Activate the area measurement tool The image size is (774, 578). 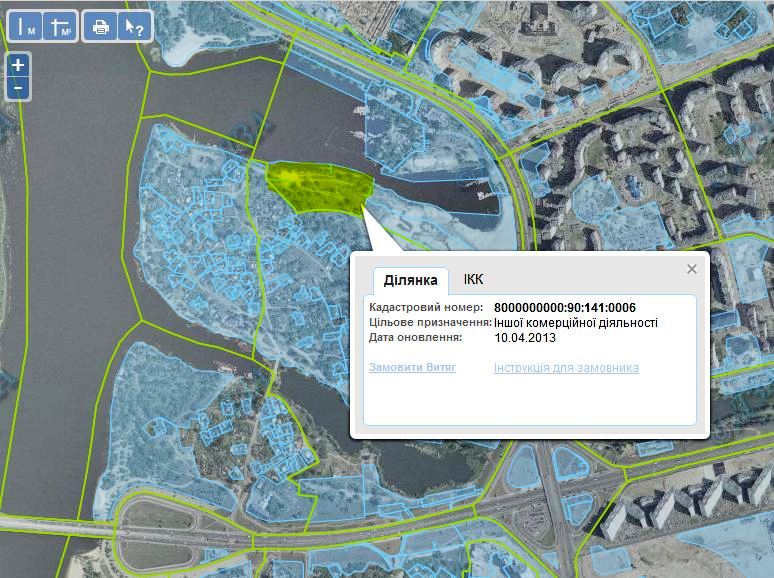tap(59, 26)
